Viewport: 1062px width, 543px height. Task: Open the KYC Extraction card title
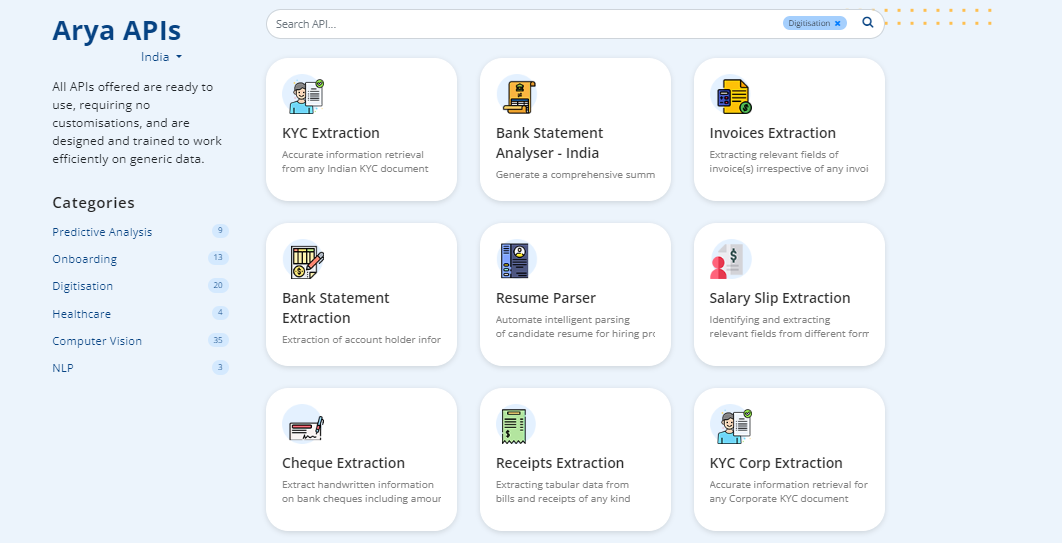[331, 133]
